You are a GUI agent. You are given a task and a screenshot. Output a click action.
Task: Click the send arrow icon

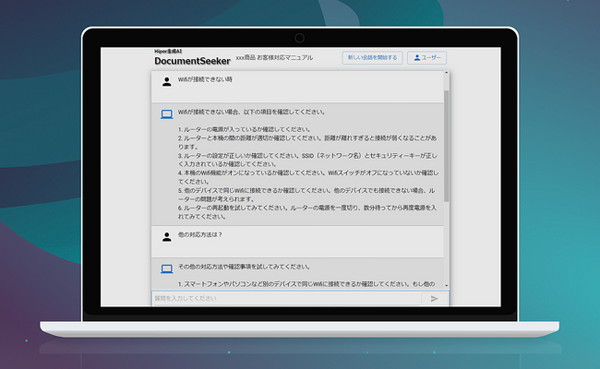(x=434, y=299)
